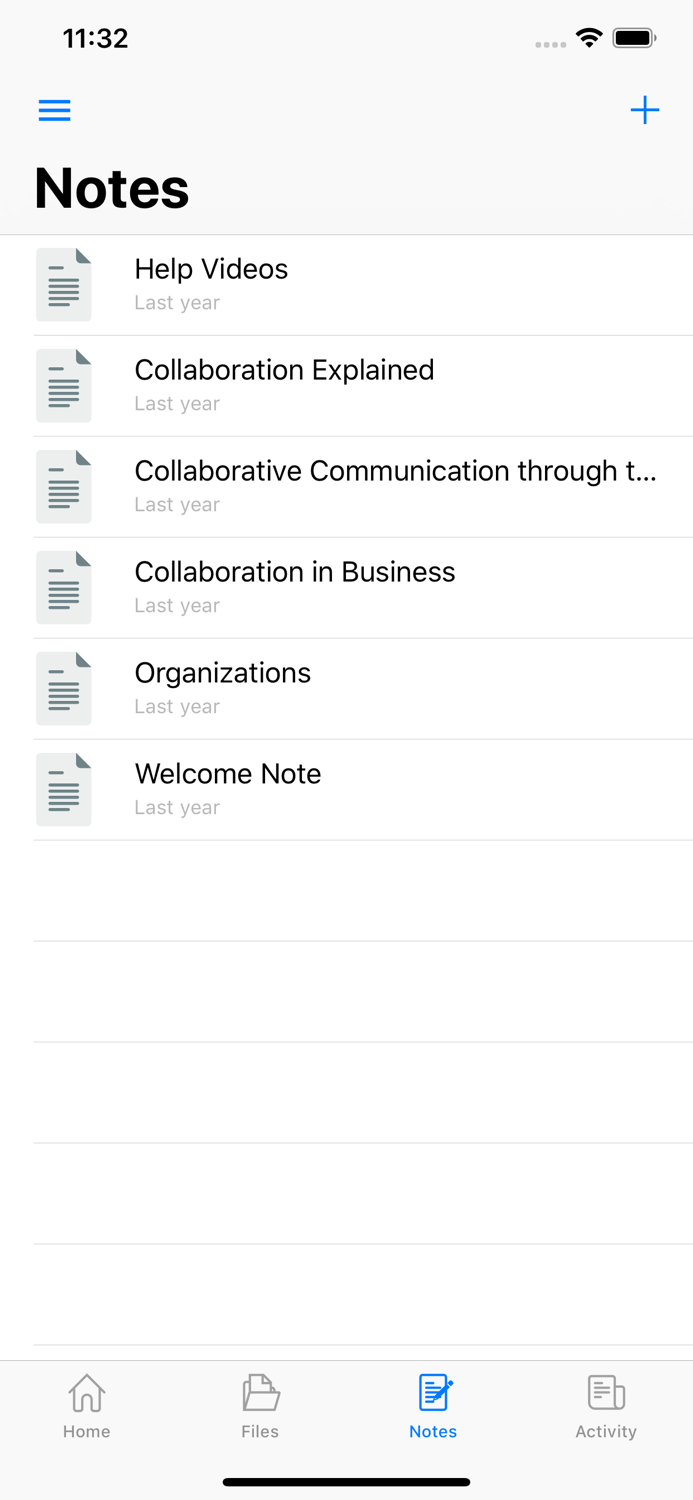Switch to the Files tab

click(260, 1406)
